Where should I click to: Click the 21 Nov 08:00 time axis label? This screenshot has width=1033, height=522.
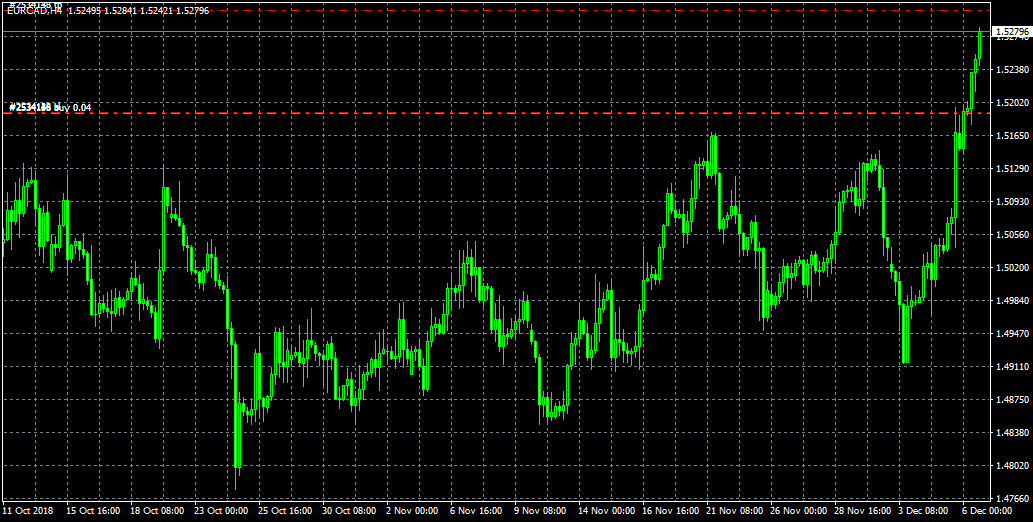pyautogui.click(x=731, y=510)
